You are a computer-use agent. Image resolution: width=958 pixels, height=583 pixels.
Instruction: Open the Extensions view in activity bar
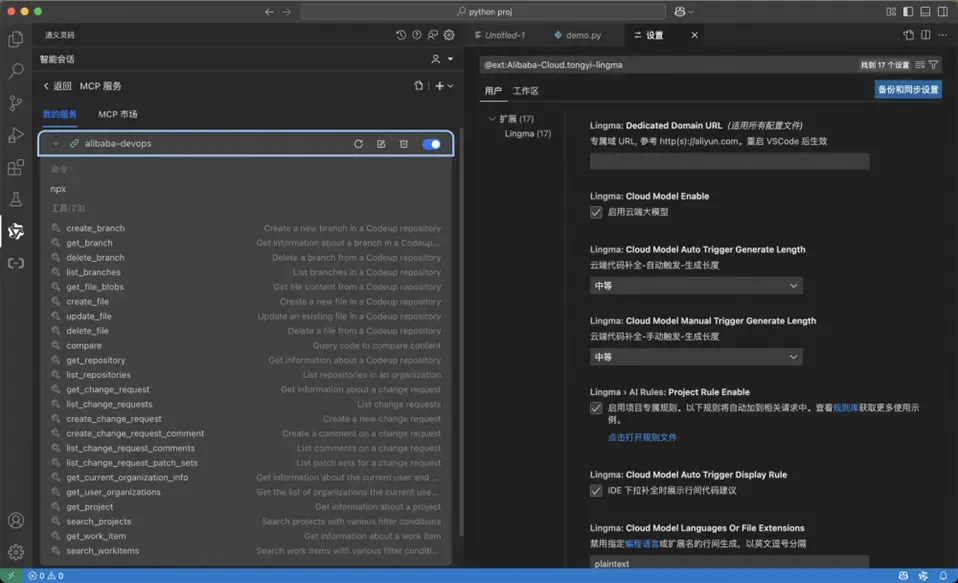tap(16, 167)
